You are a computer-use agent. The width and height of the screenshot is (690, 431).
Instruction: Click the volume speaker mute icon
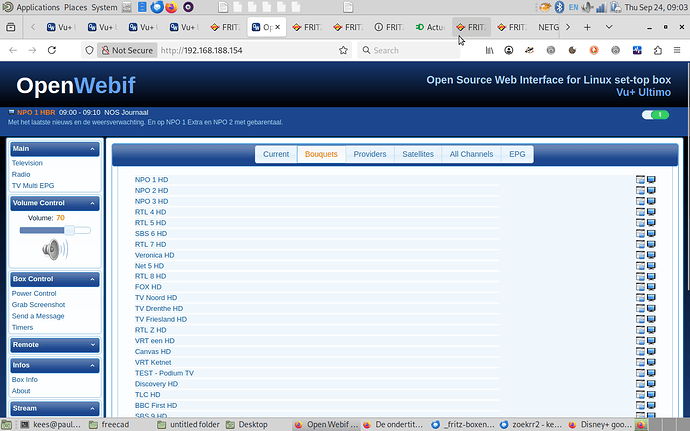pyautogui.click(x=55, y=250)
